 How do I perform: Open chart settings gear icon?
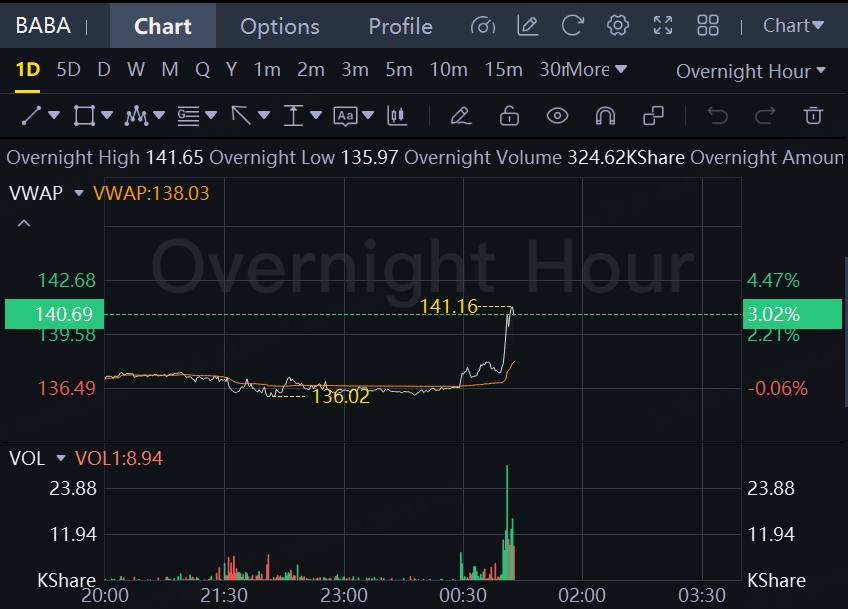618,25
